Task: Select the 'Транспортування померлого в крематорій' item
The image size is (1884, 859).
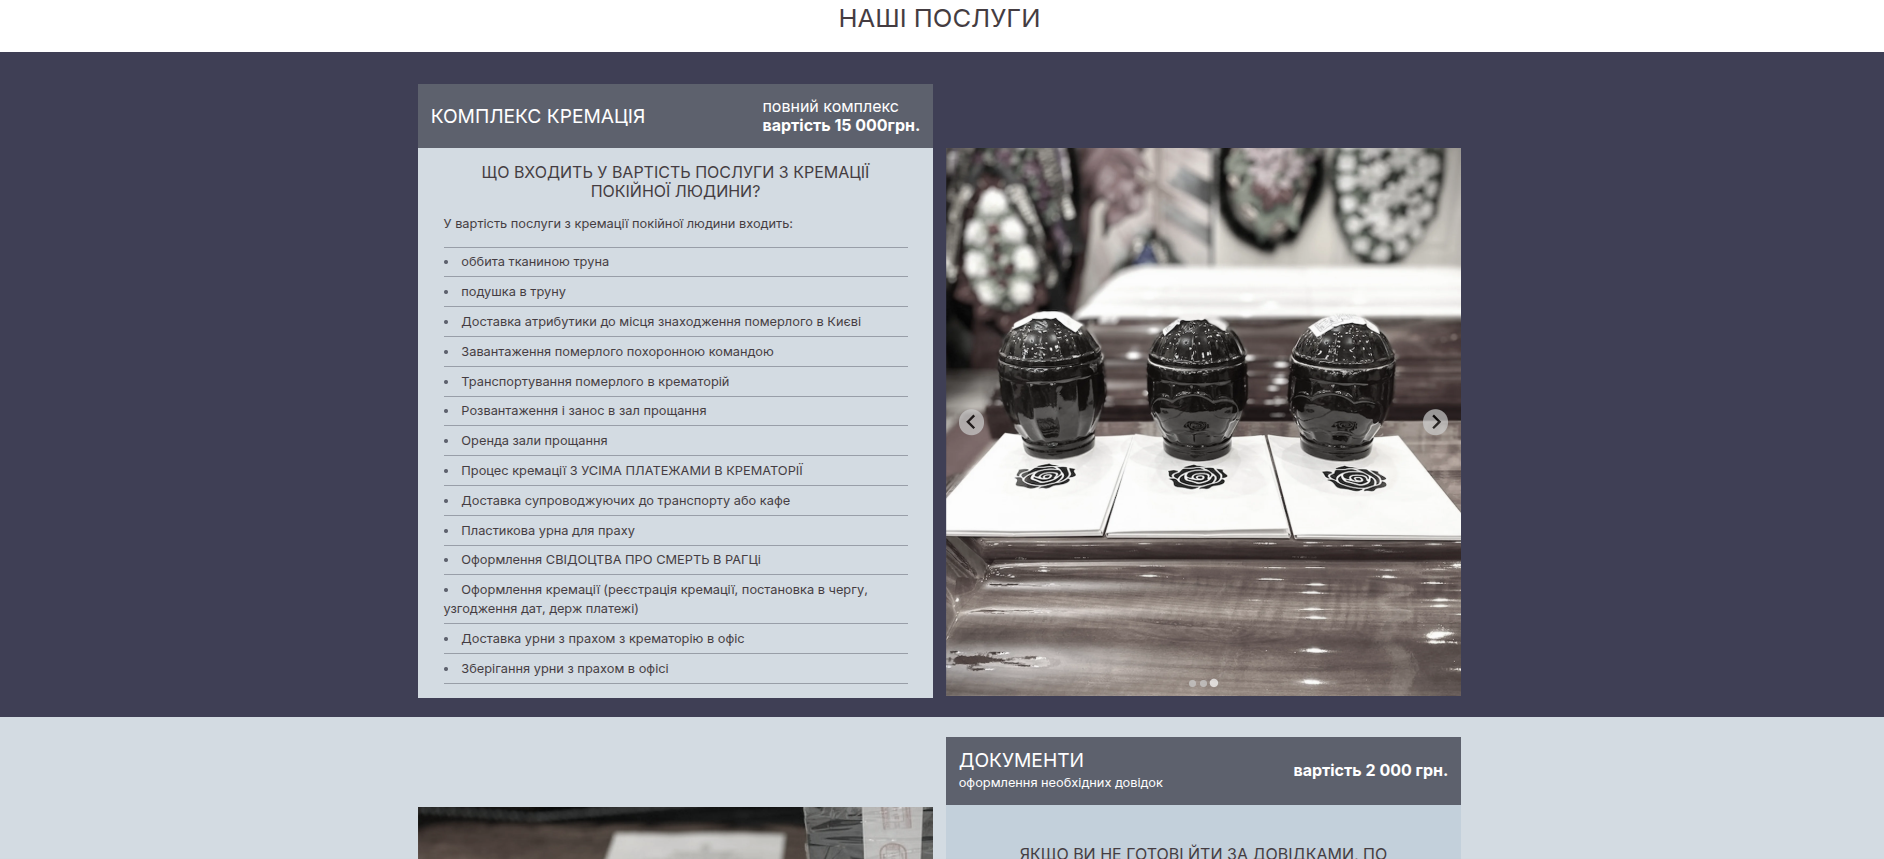Action: 595,382
